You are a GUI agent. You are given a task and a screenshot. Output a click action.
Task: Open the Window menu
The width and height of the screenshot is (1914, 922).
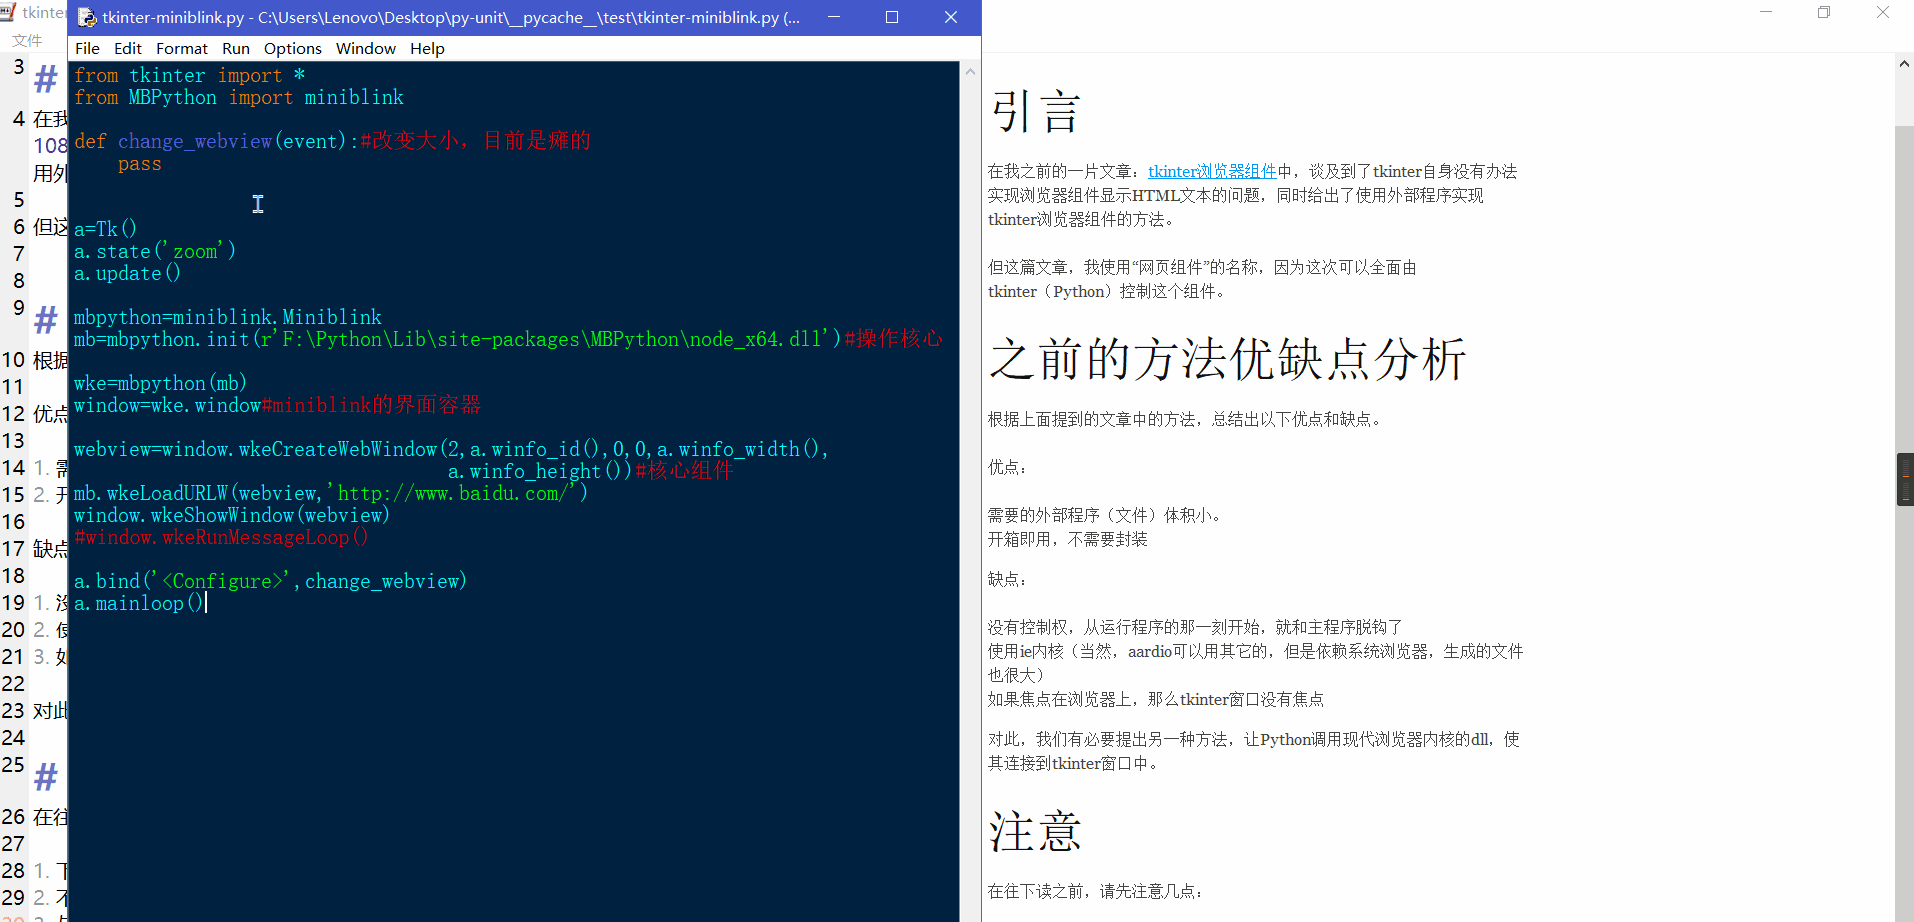(365, 48)
